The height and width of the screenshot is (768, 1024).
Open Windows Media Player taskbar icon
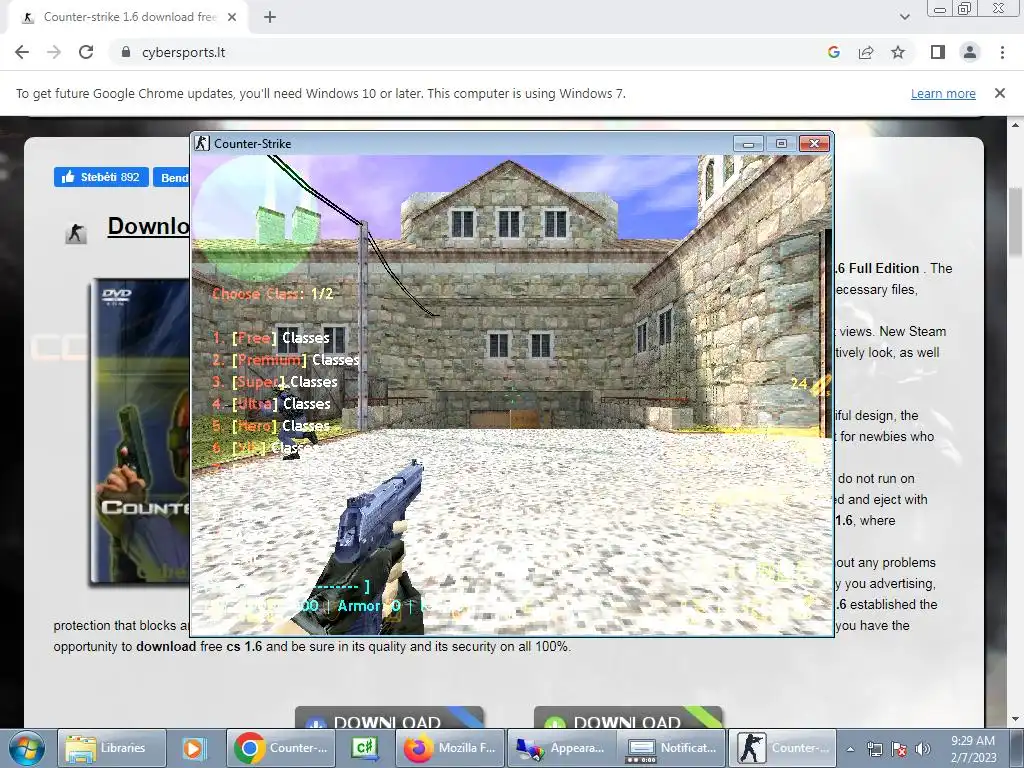click(193, 748)
